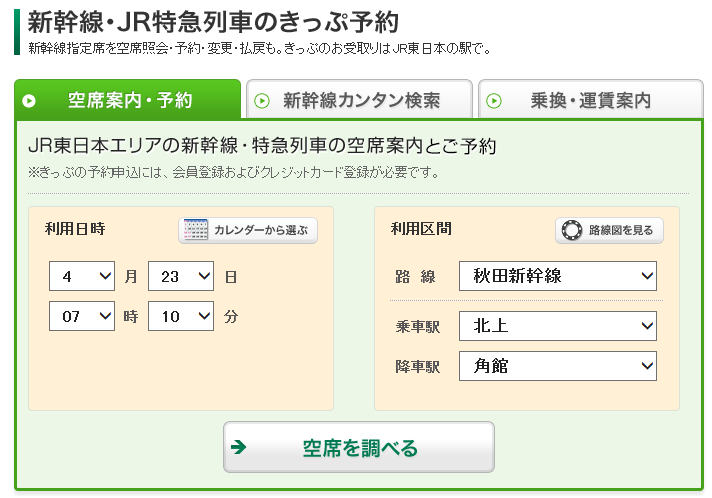Switch to the 新幹線カンタン検索 tab

pos(360,100)
